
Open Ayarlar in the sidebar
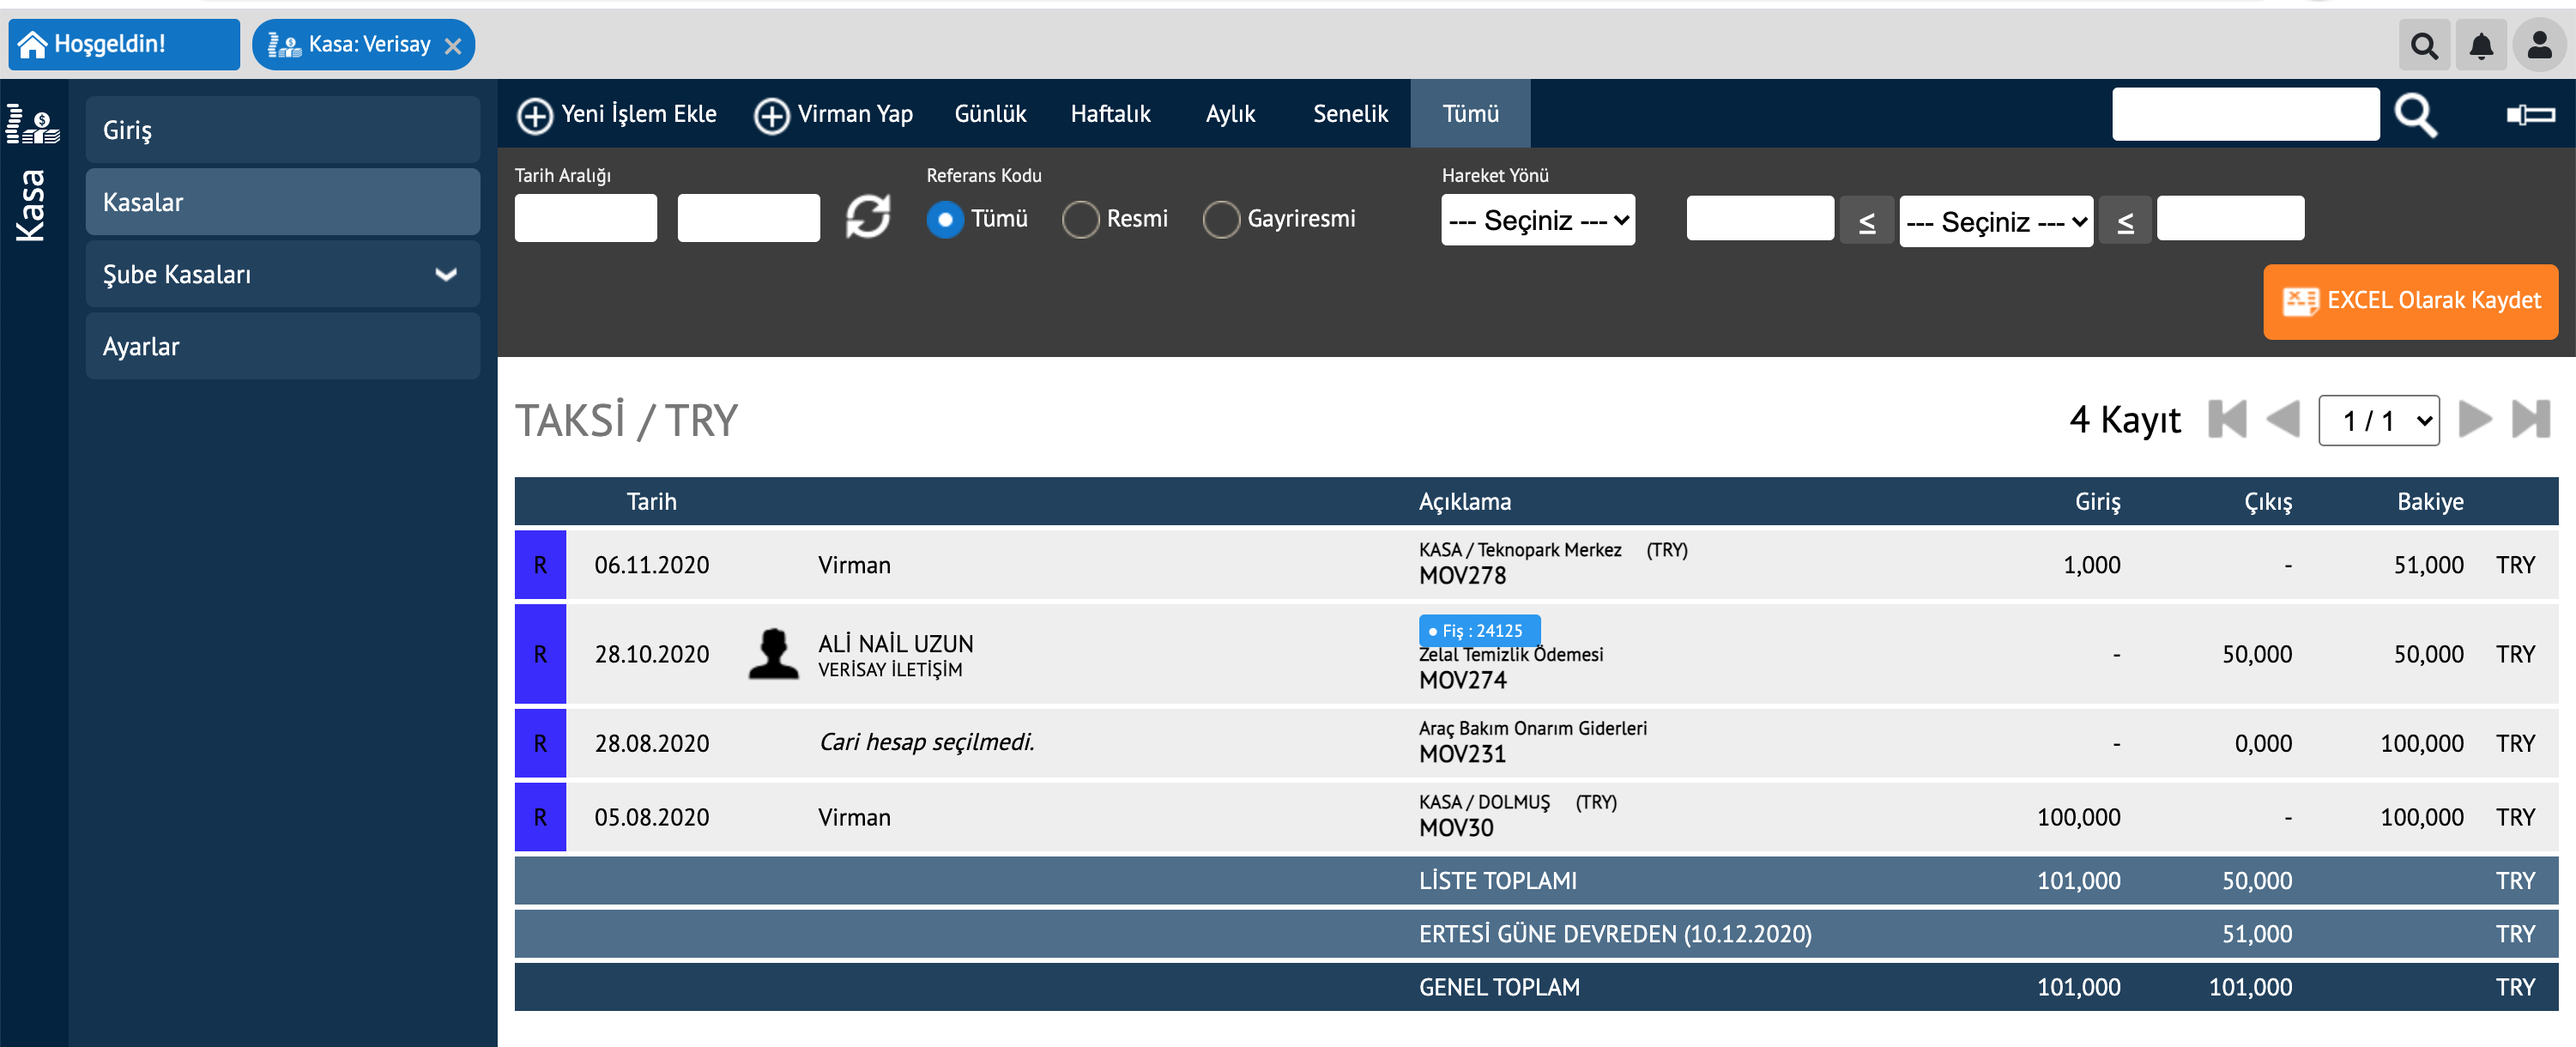(x=282, y=346)
